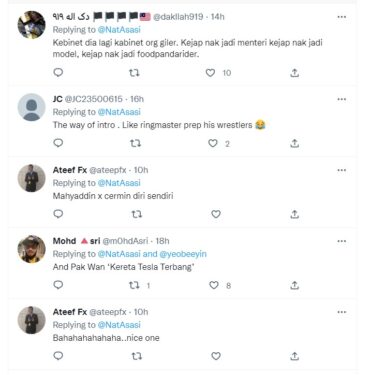The width and height of the screenshot is (371, 375).
Task: Retweet Mohd Asri's Kereta Tesla Terbang tweet
Action: pyautogui.click(x=134, y=285)
